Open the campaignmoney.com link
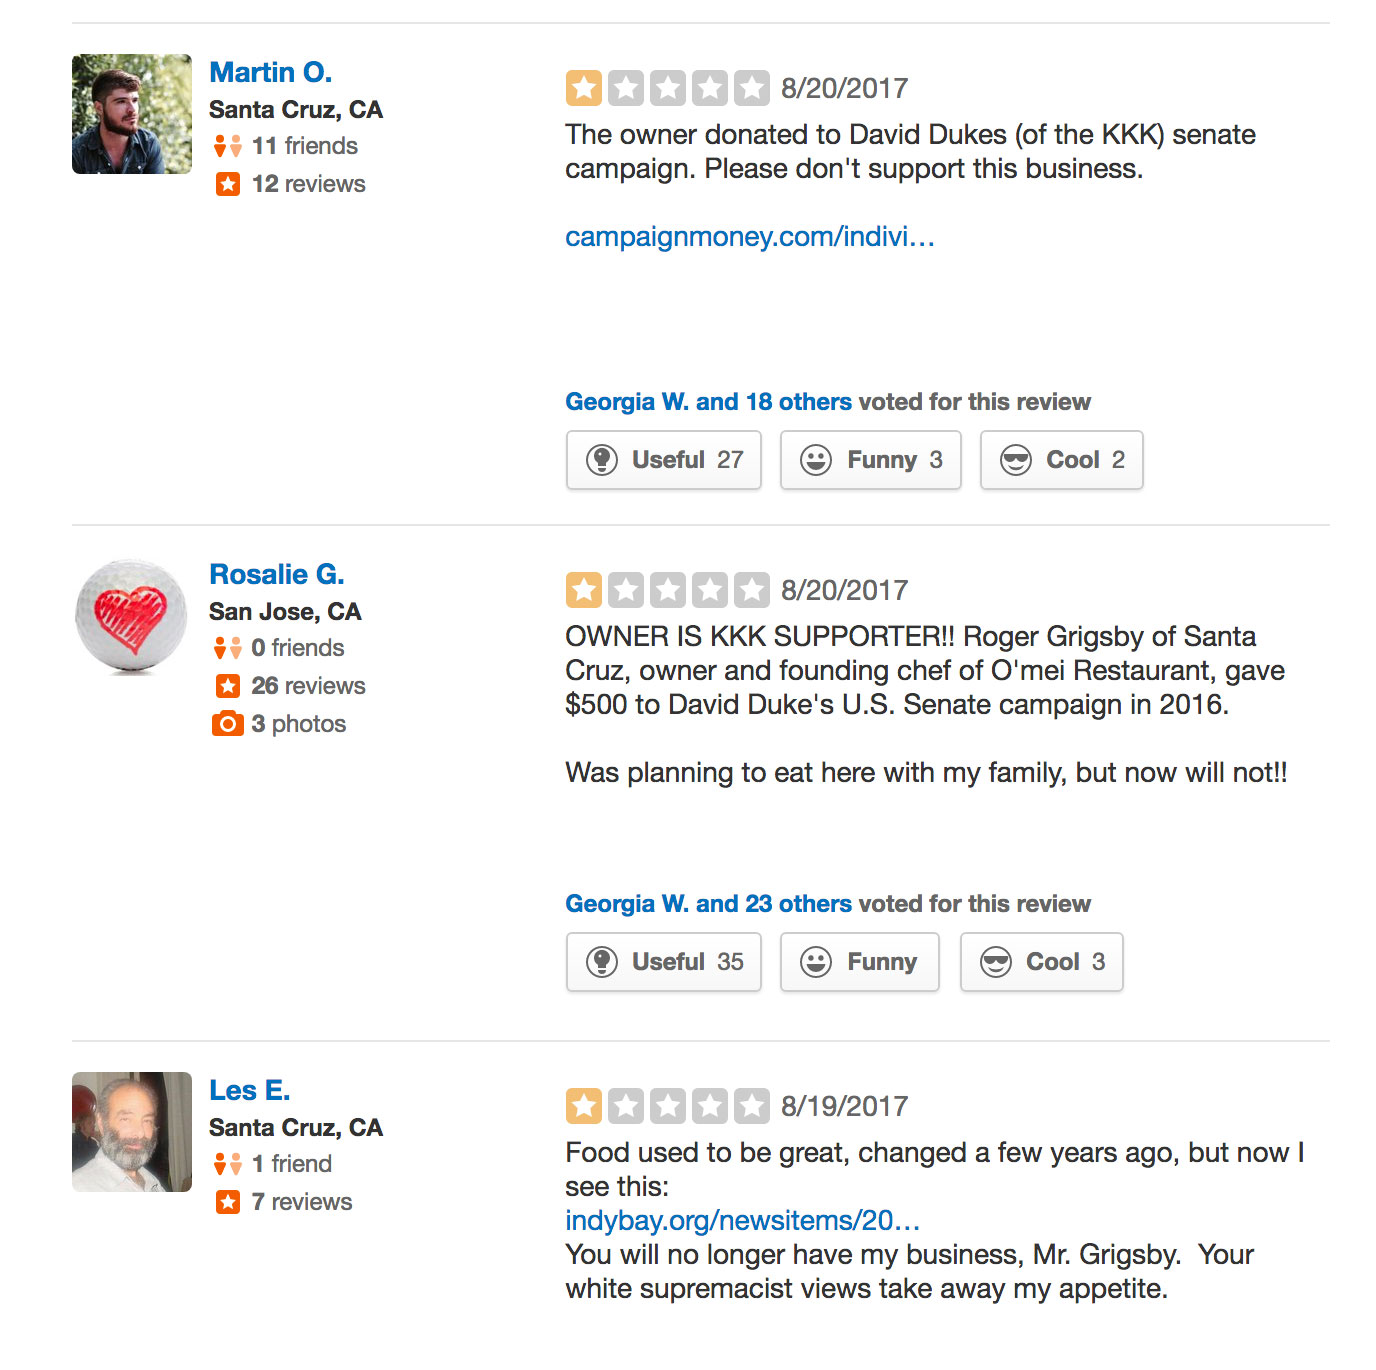Viewport: 1376px width, 1370px height. tap(749, 237)
